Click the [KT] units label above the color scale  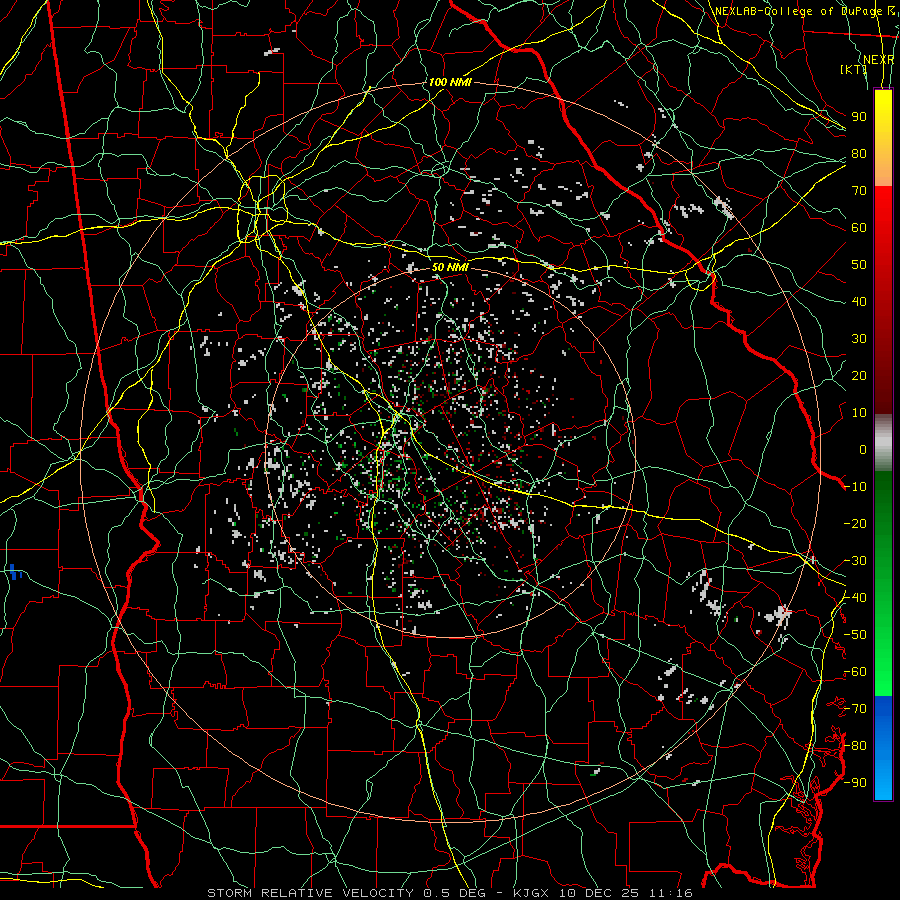point(853,69)
